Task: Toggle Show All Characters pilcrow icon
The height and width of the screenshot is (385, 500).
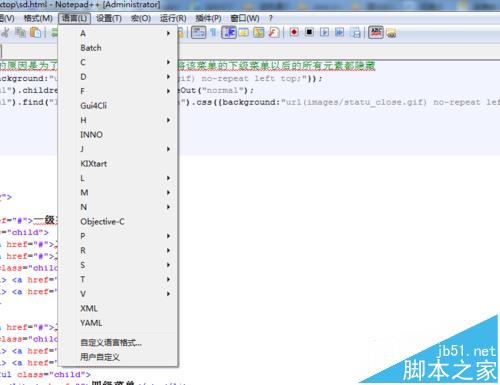Action: [213, 32]
